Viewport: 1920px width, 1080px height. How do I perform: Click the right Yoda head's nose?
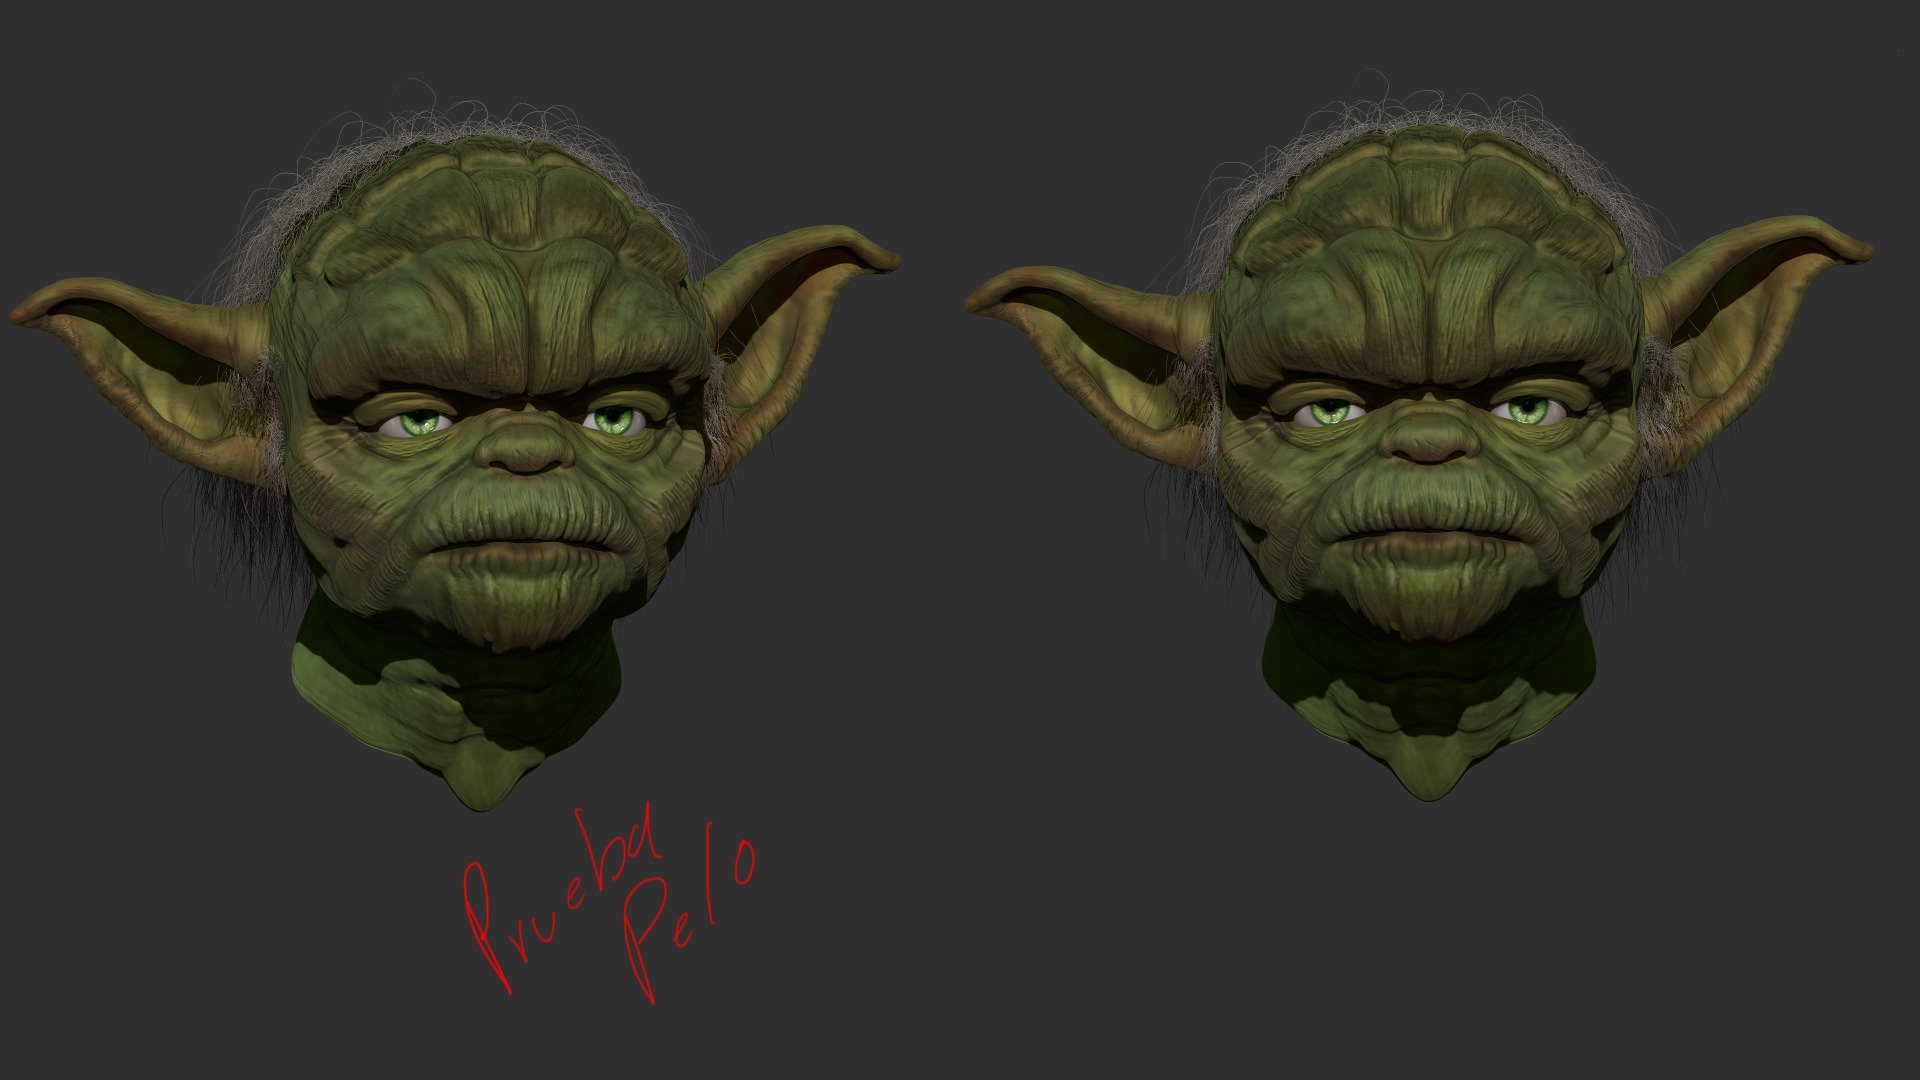pyautogui.click(x=1429, y=442)
